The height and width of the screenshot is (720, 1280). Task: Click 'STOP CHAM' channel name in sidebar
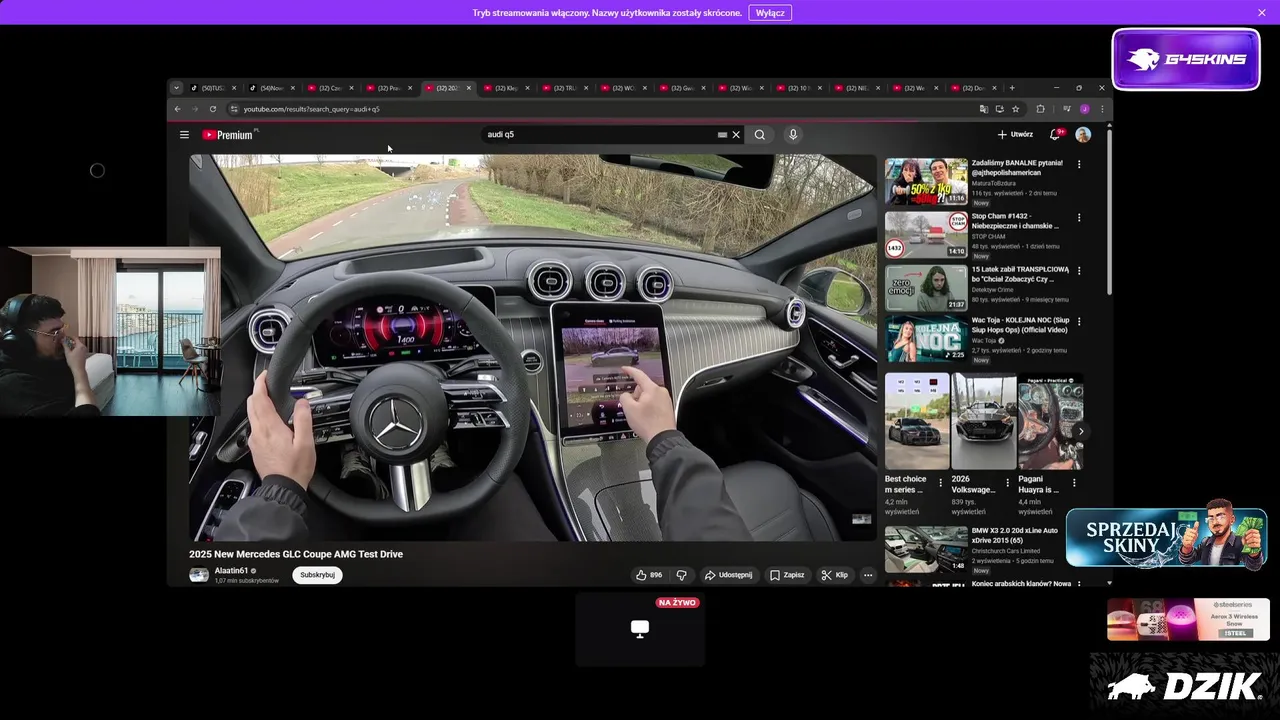point(986,237)
